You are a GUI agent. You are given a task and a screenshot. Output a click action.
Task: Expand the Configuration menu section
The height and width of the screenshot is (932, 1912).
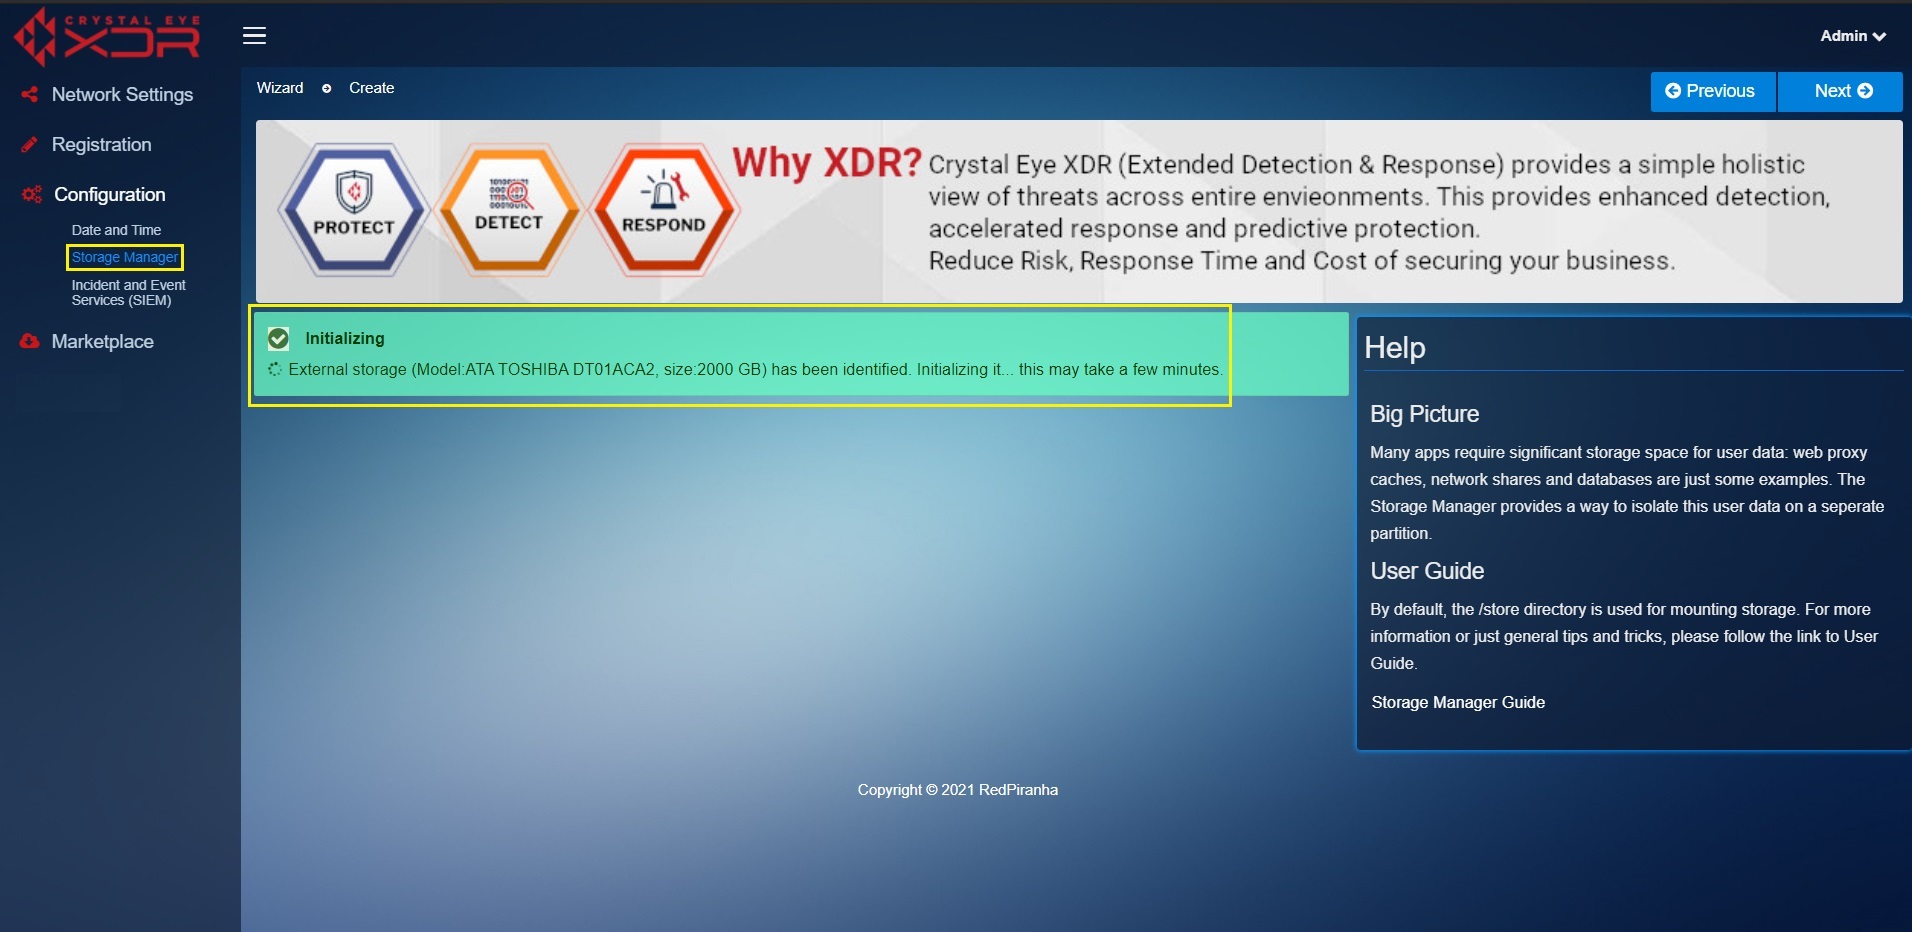coord(109,194)
